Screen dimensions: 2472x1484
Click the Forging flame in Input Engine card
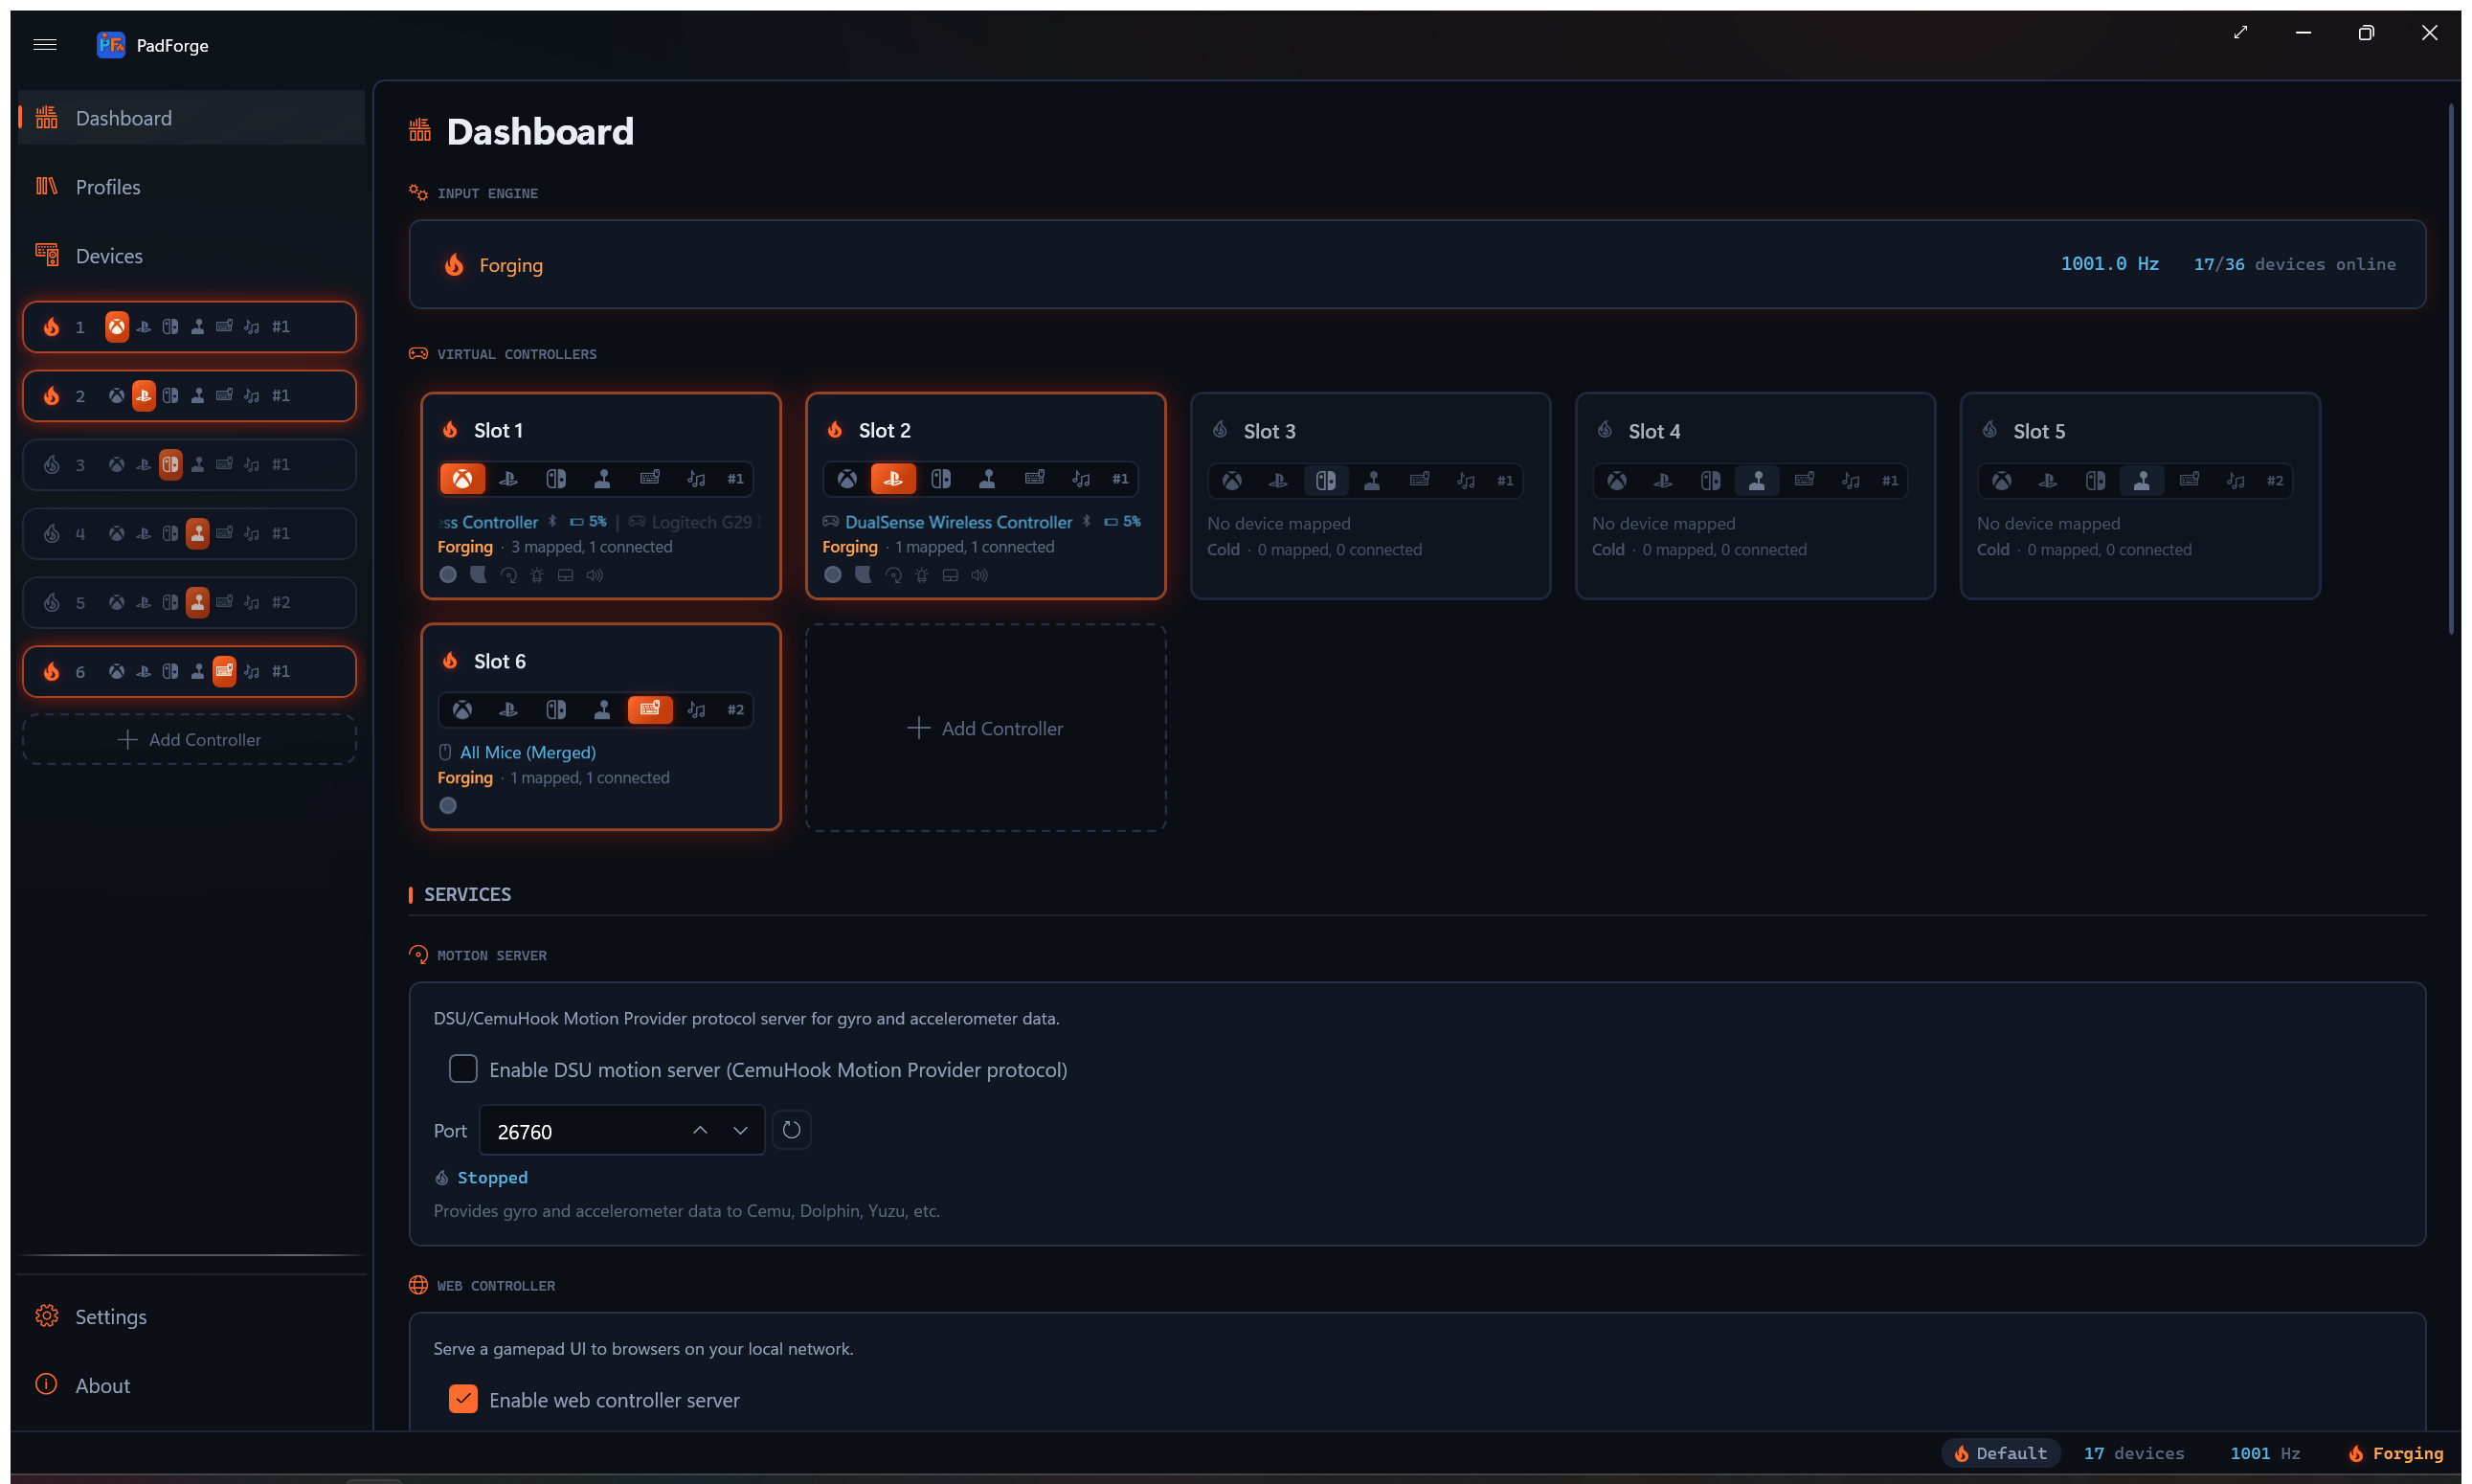454,265
